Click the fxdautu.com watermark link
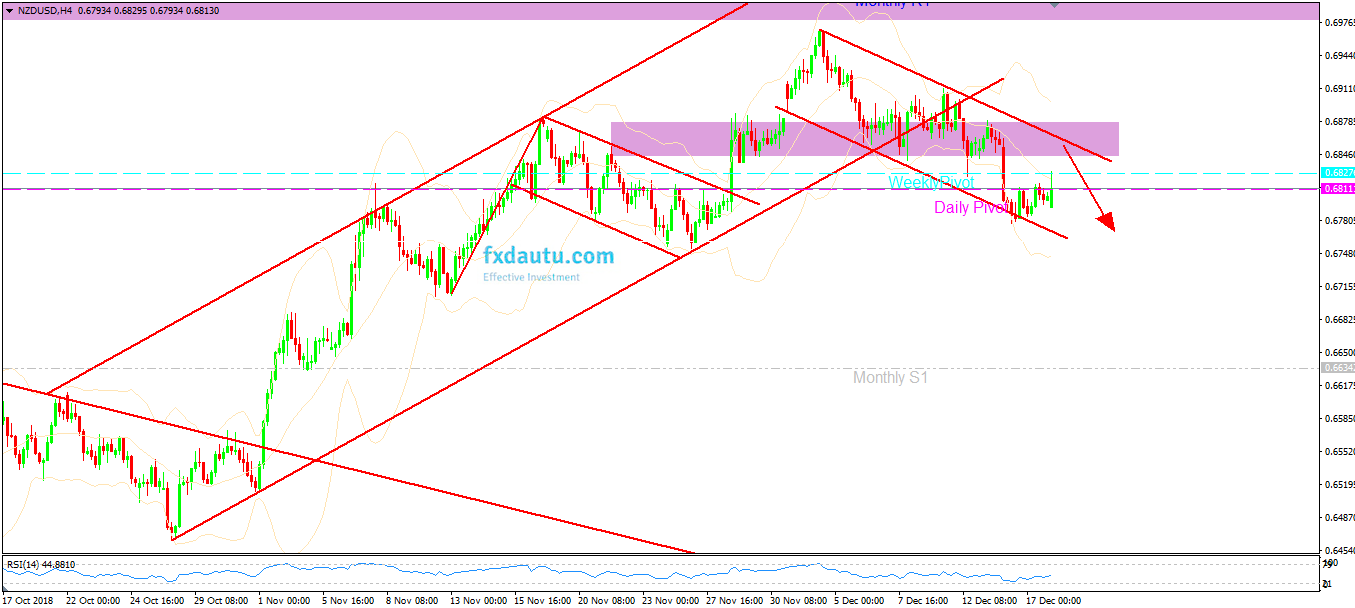 point(548,256)
